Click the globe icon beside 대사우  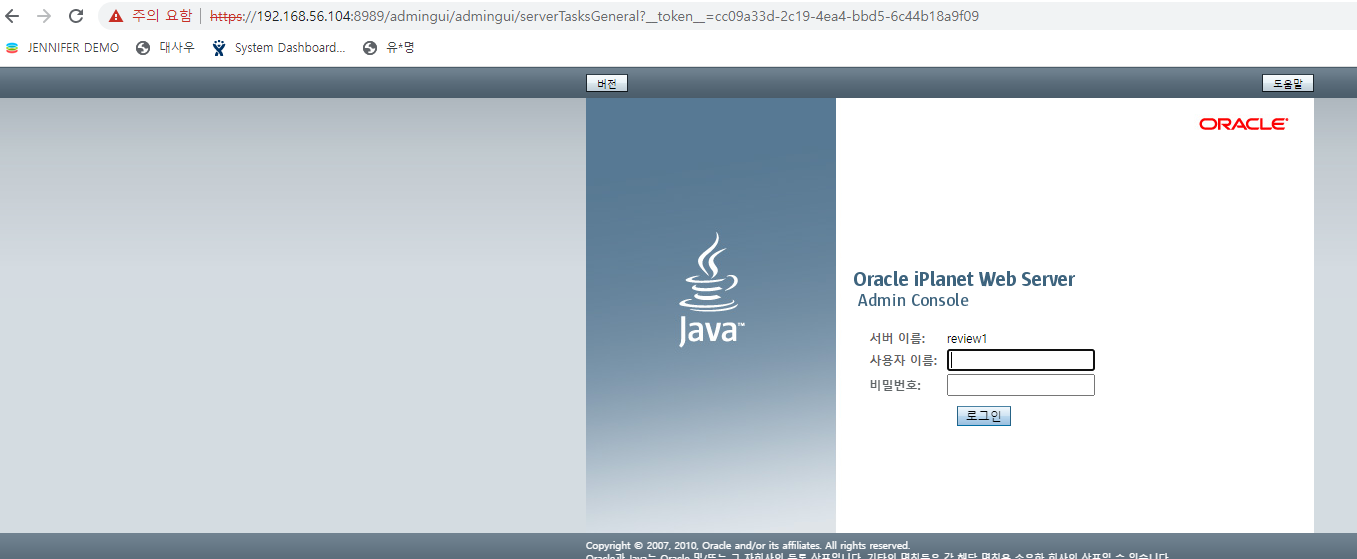(143, 48)
